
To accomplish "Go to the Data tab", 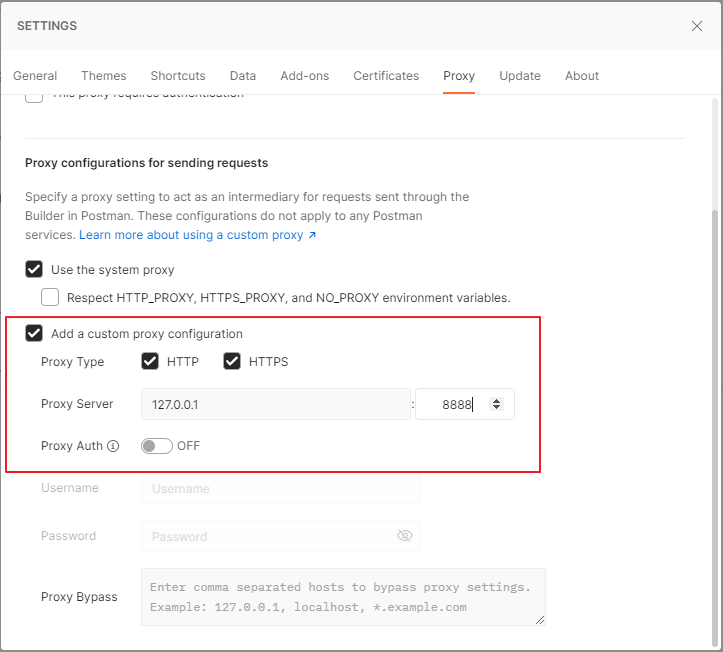I will coord(243,76).
